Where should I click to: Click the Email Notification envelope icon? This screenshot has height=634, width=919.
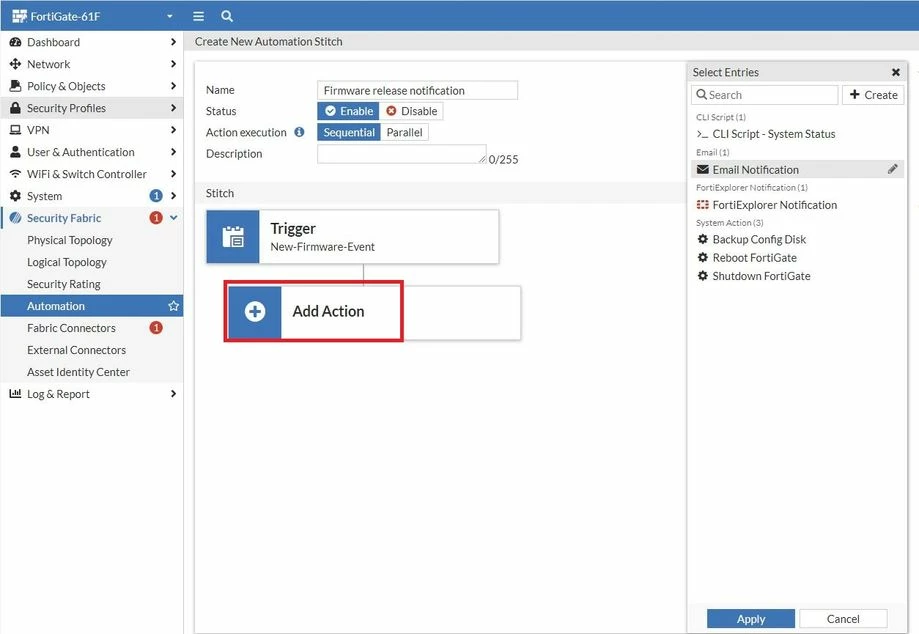pos(702,169)
